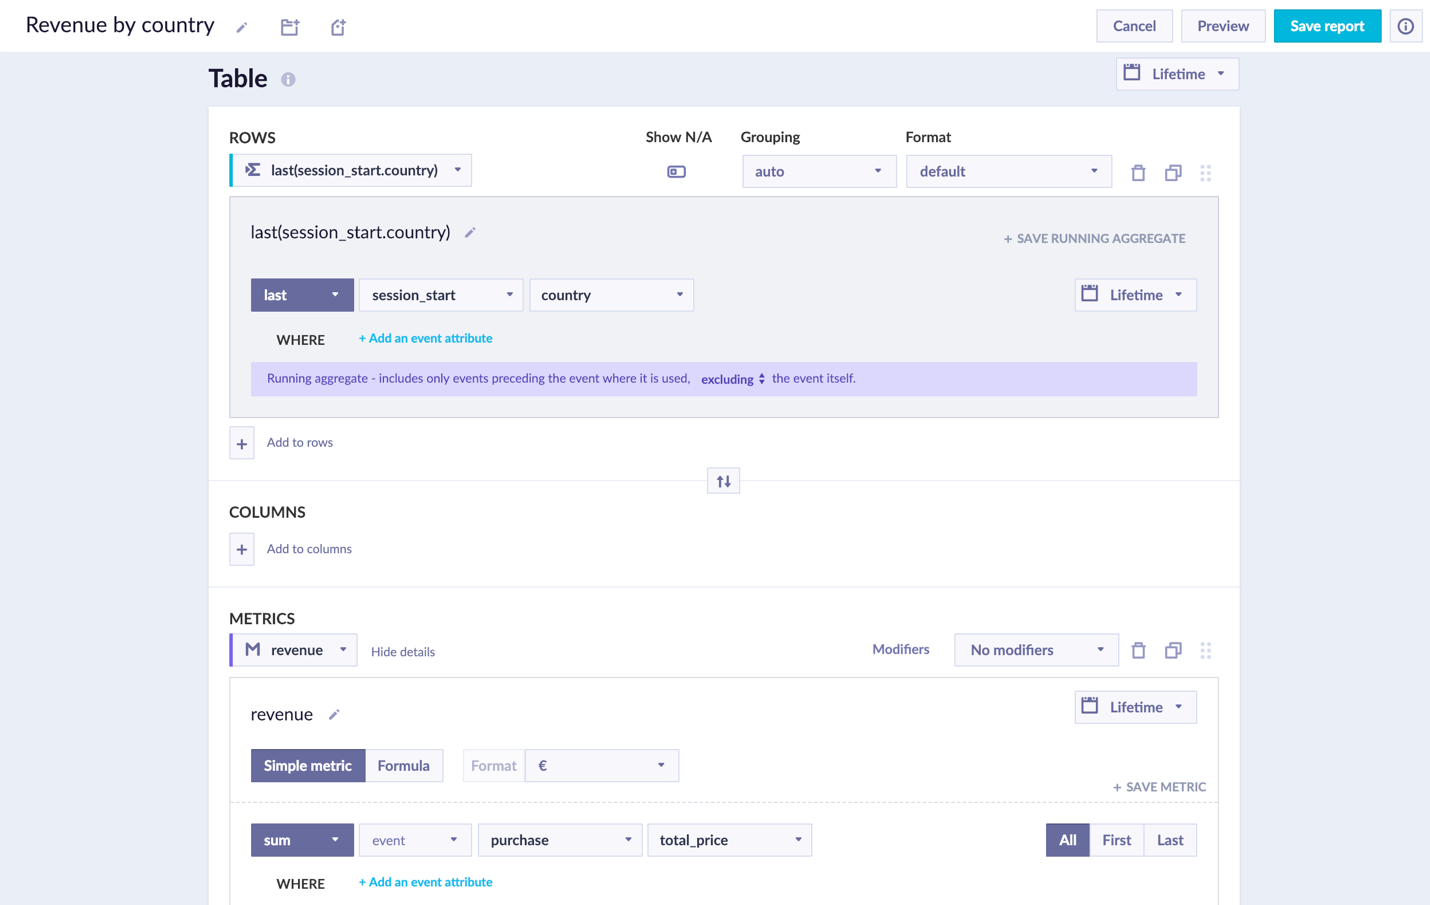Select the Last occurrence option

[x=1170, y=840]
